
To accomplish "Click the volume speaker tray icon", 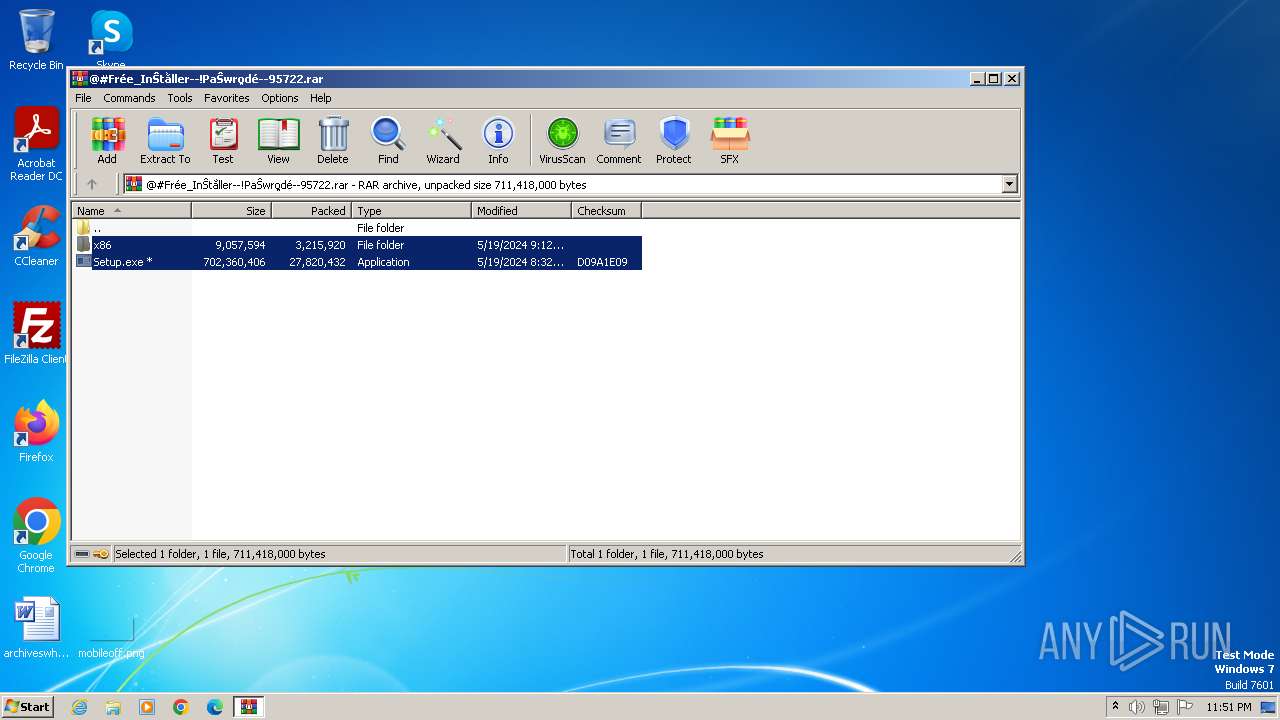I will (x=1137, y=707).
